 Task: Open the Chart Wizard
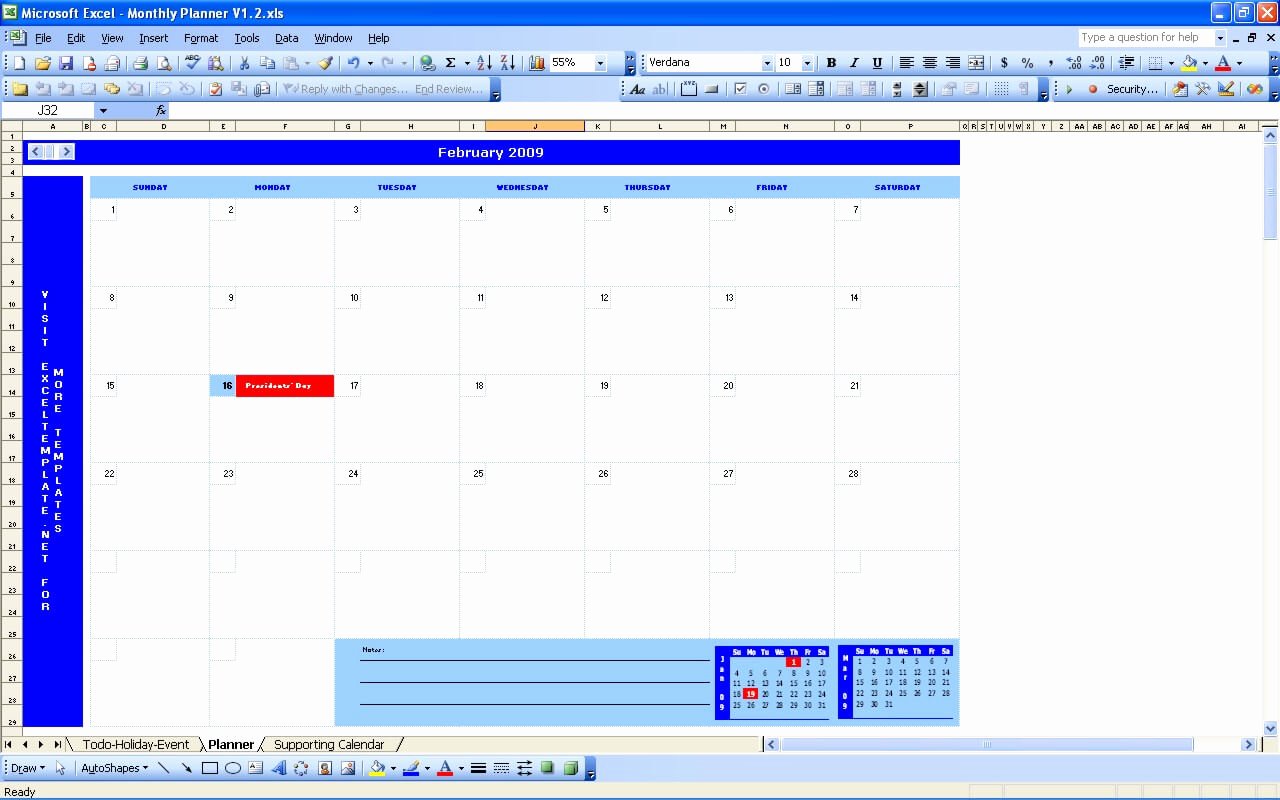coord(537,63)
